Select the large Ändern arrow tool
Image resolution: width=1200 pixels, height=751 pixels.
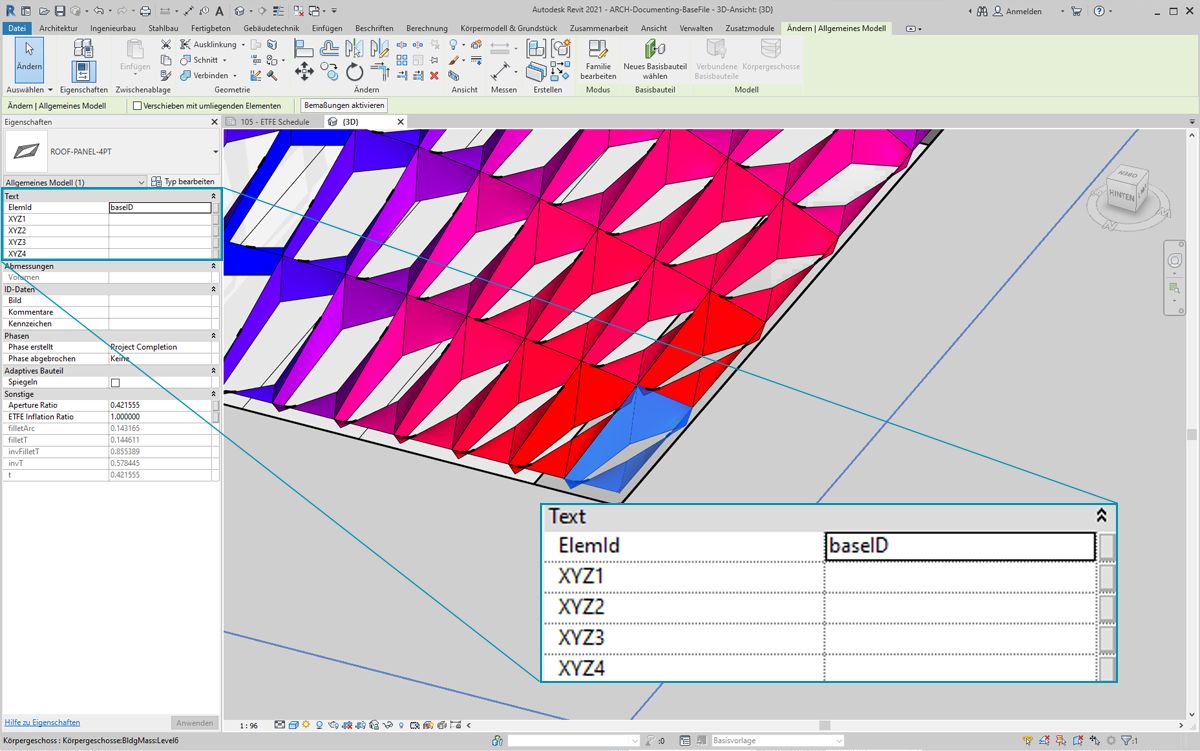click(x=29, y=59)
